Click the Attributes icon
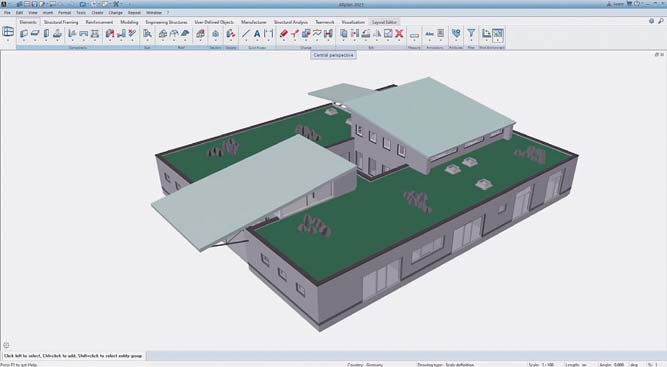The image size is (667, 367). 456,33
